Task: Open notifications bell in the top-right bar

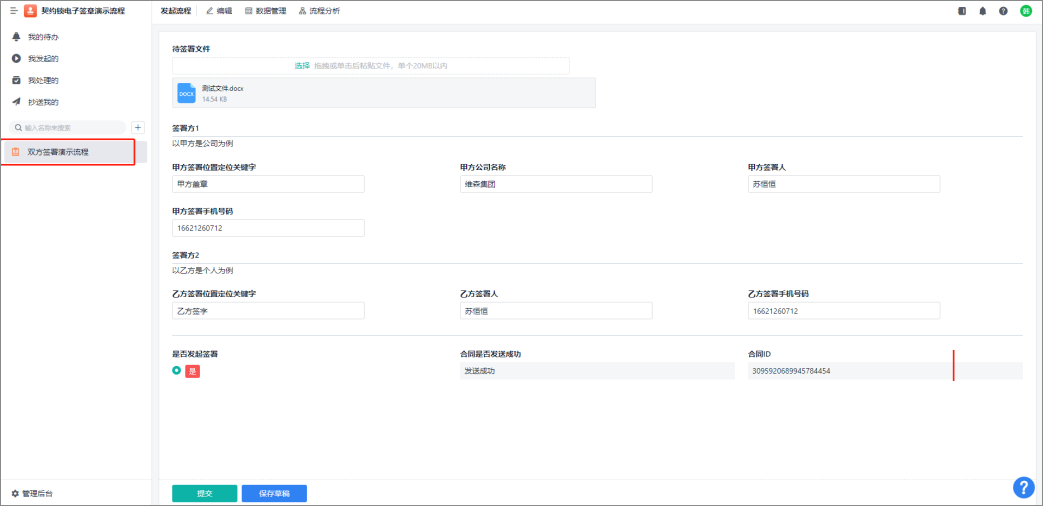Action: click(982, 11)
